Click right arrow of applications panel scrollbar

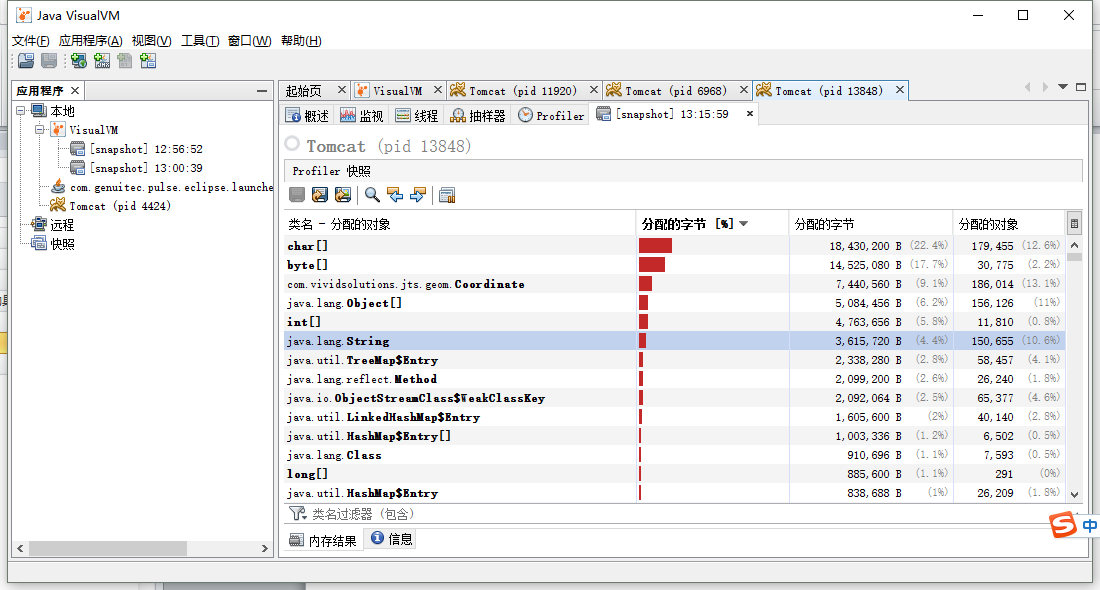pos(264,549)
